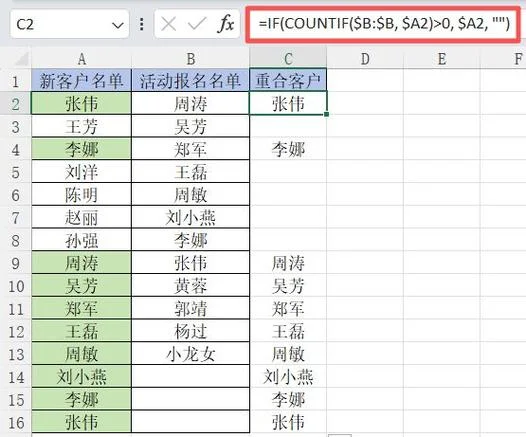Open the fx insert function dialog
Image resolution: width=526 pixels, height=437 pixels.
(226, 24)
